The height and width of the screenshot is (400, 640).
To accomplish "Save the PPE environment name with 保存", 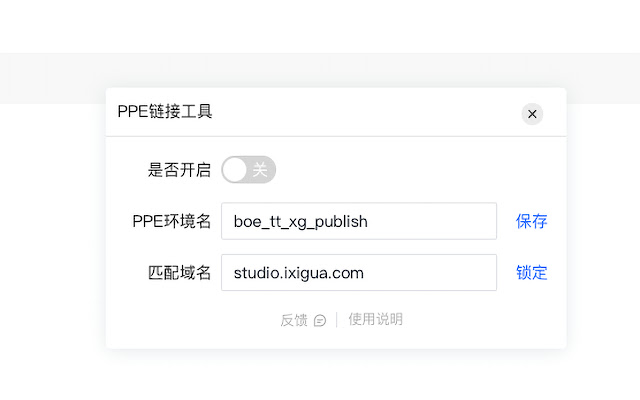I will tap(531, 221).
